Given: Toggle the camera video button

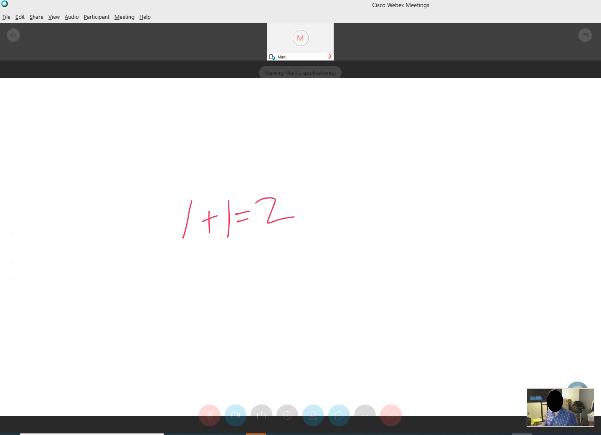Looking at the screenshot, I should [236, 414].
